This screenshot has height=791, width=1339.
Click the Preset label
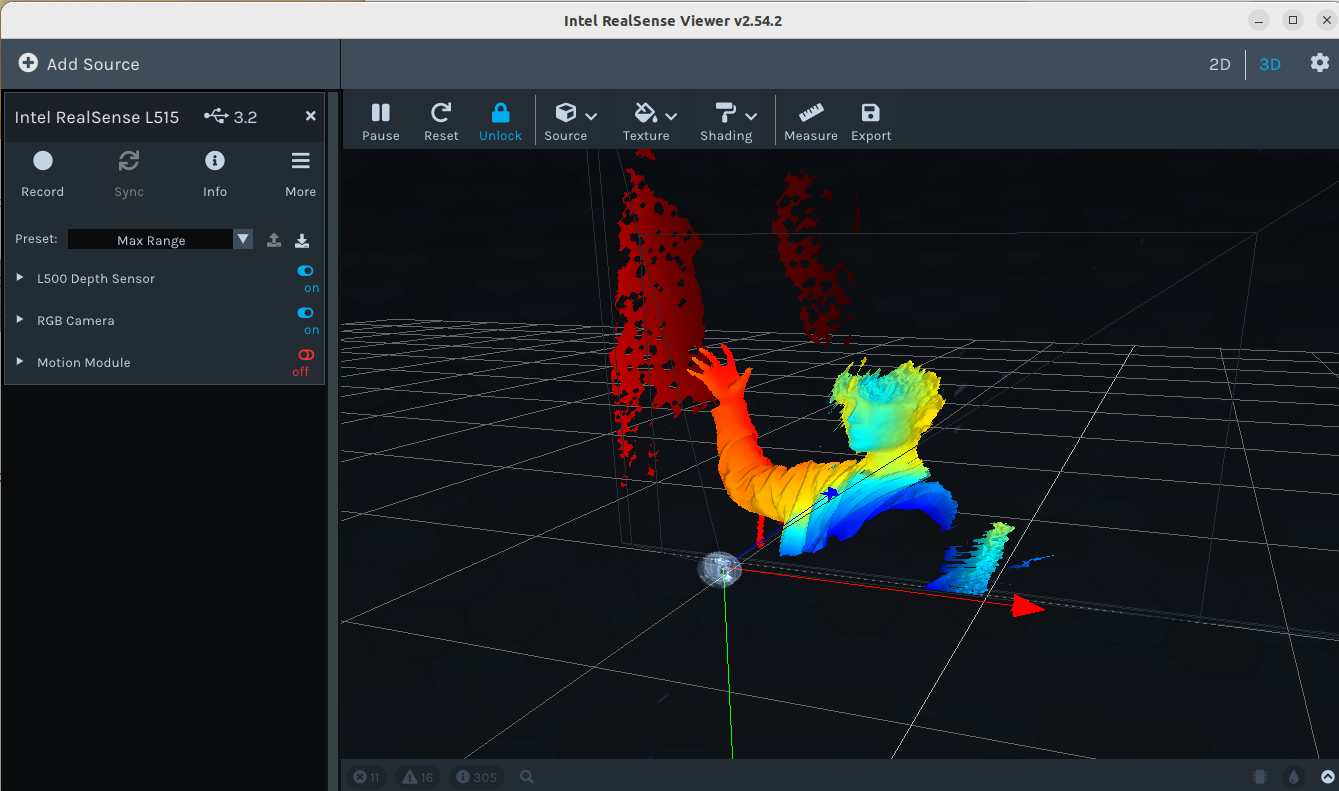pos(36,239)
